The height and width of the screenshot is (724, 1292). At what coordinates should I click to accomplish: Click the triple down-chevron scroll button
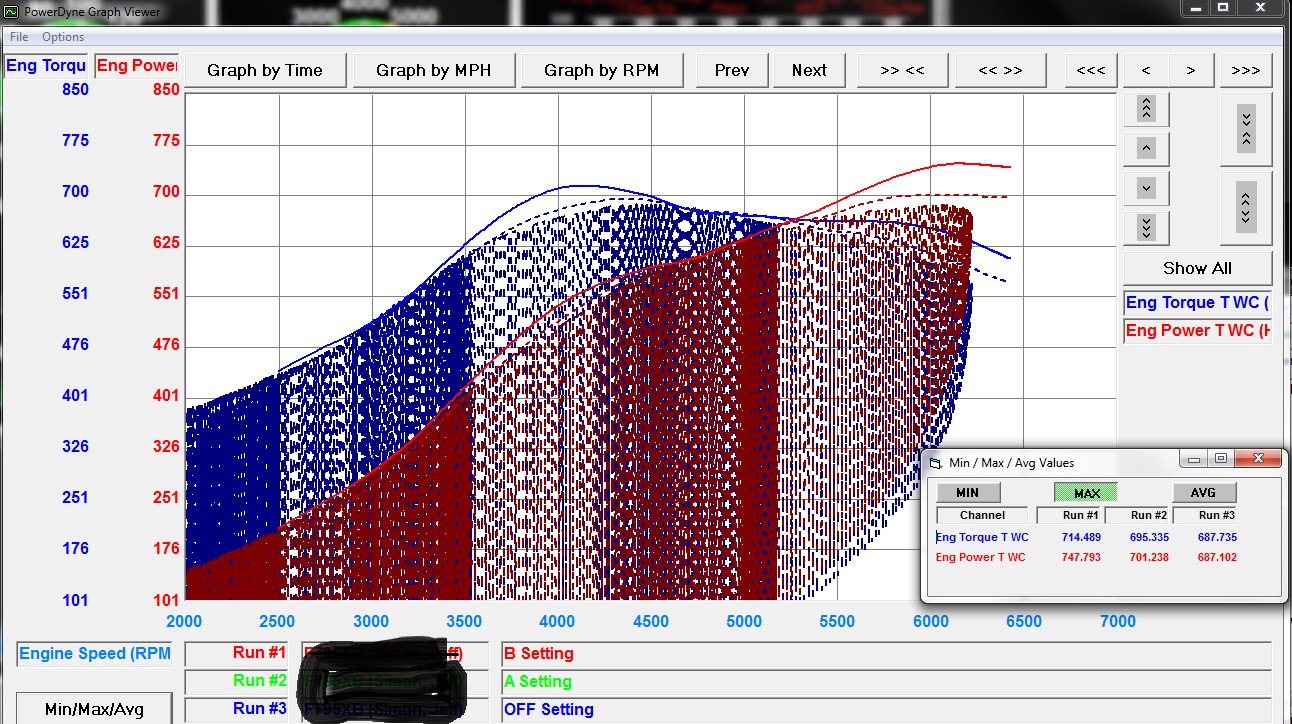pos(1146,227)
